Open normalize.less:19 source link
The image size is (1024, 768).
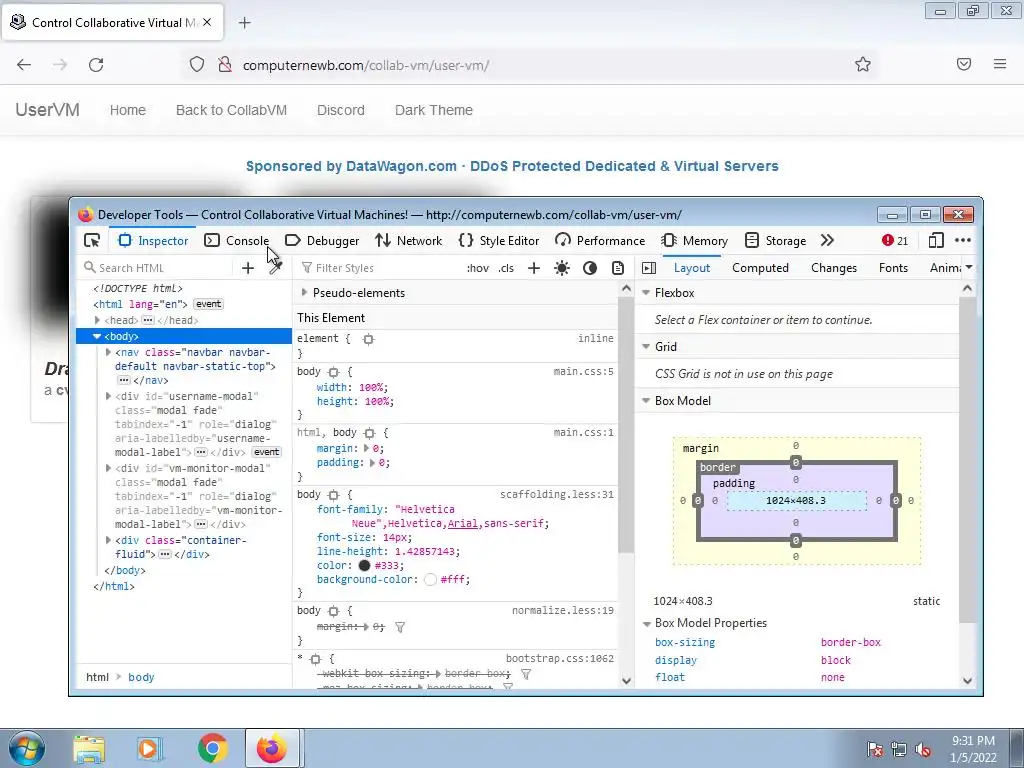pos(562,611)
